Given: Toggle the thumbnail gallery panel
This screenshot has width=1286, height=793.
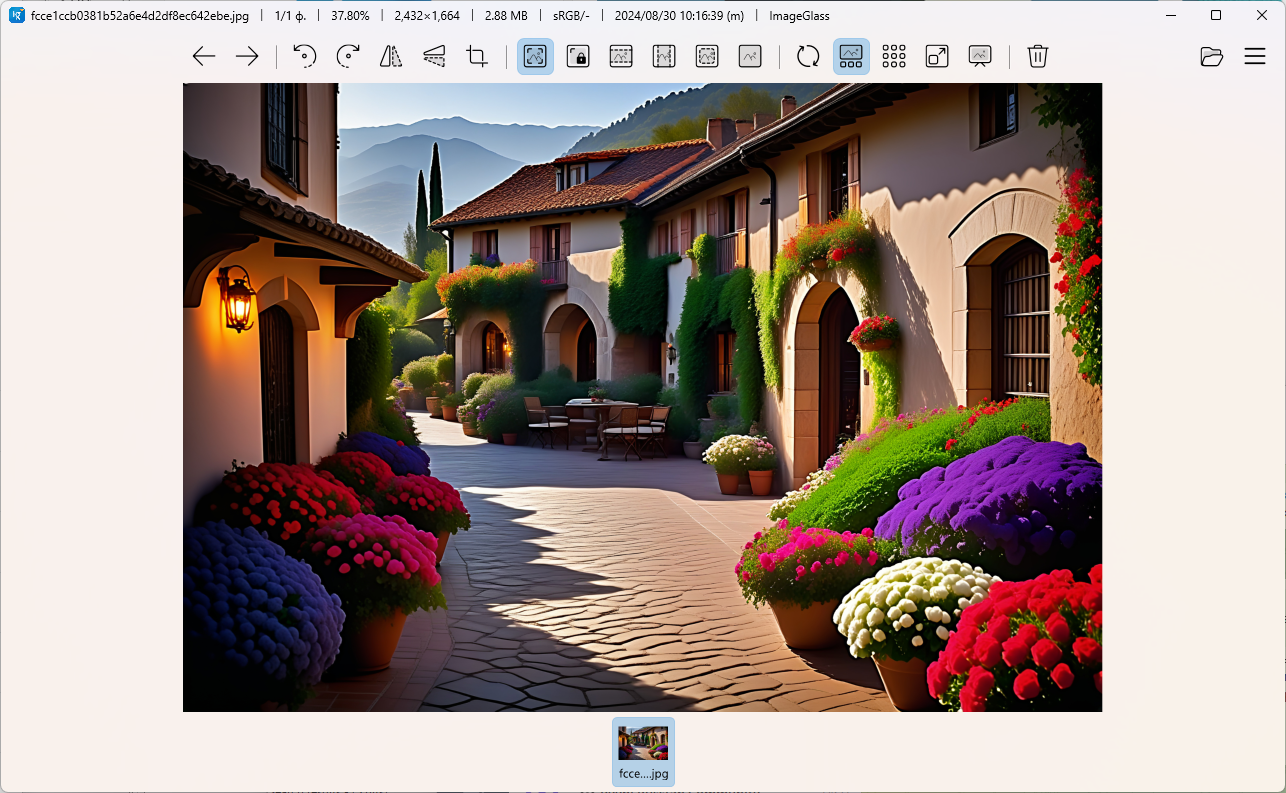Looking at the screenshot, I should 851,57.
